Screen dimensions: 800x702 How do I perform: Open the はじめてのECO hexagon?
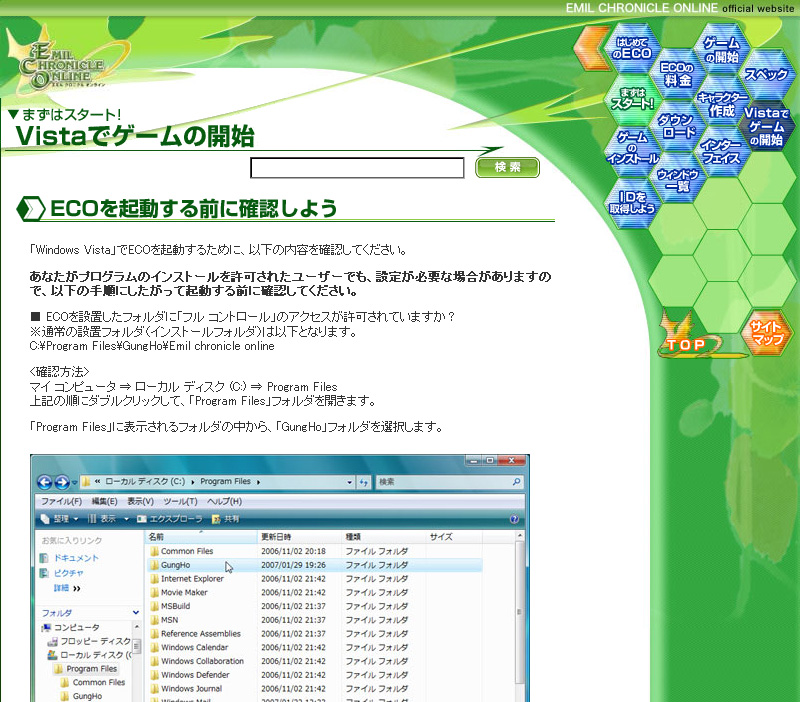click(634, 47)
